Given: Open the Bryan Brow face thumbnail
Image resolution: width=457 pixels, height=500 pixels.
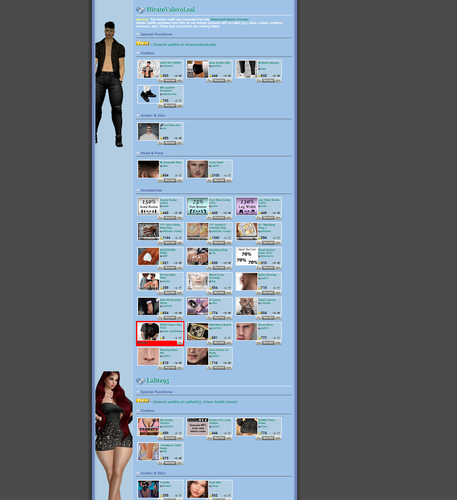Looking at the screenshot, I should point(246,331).
